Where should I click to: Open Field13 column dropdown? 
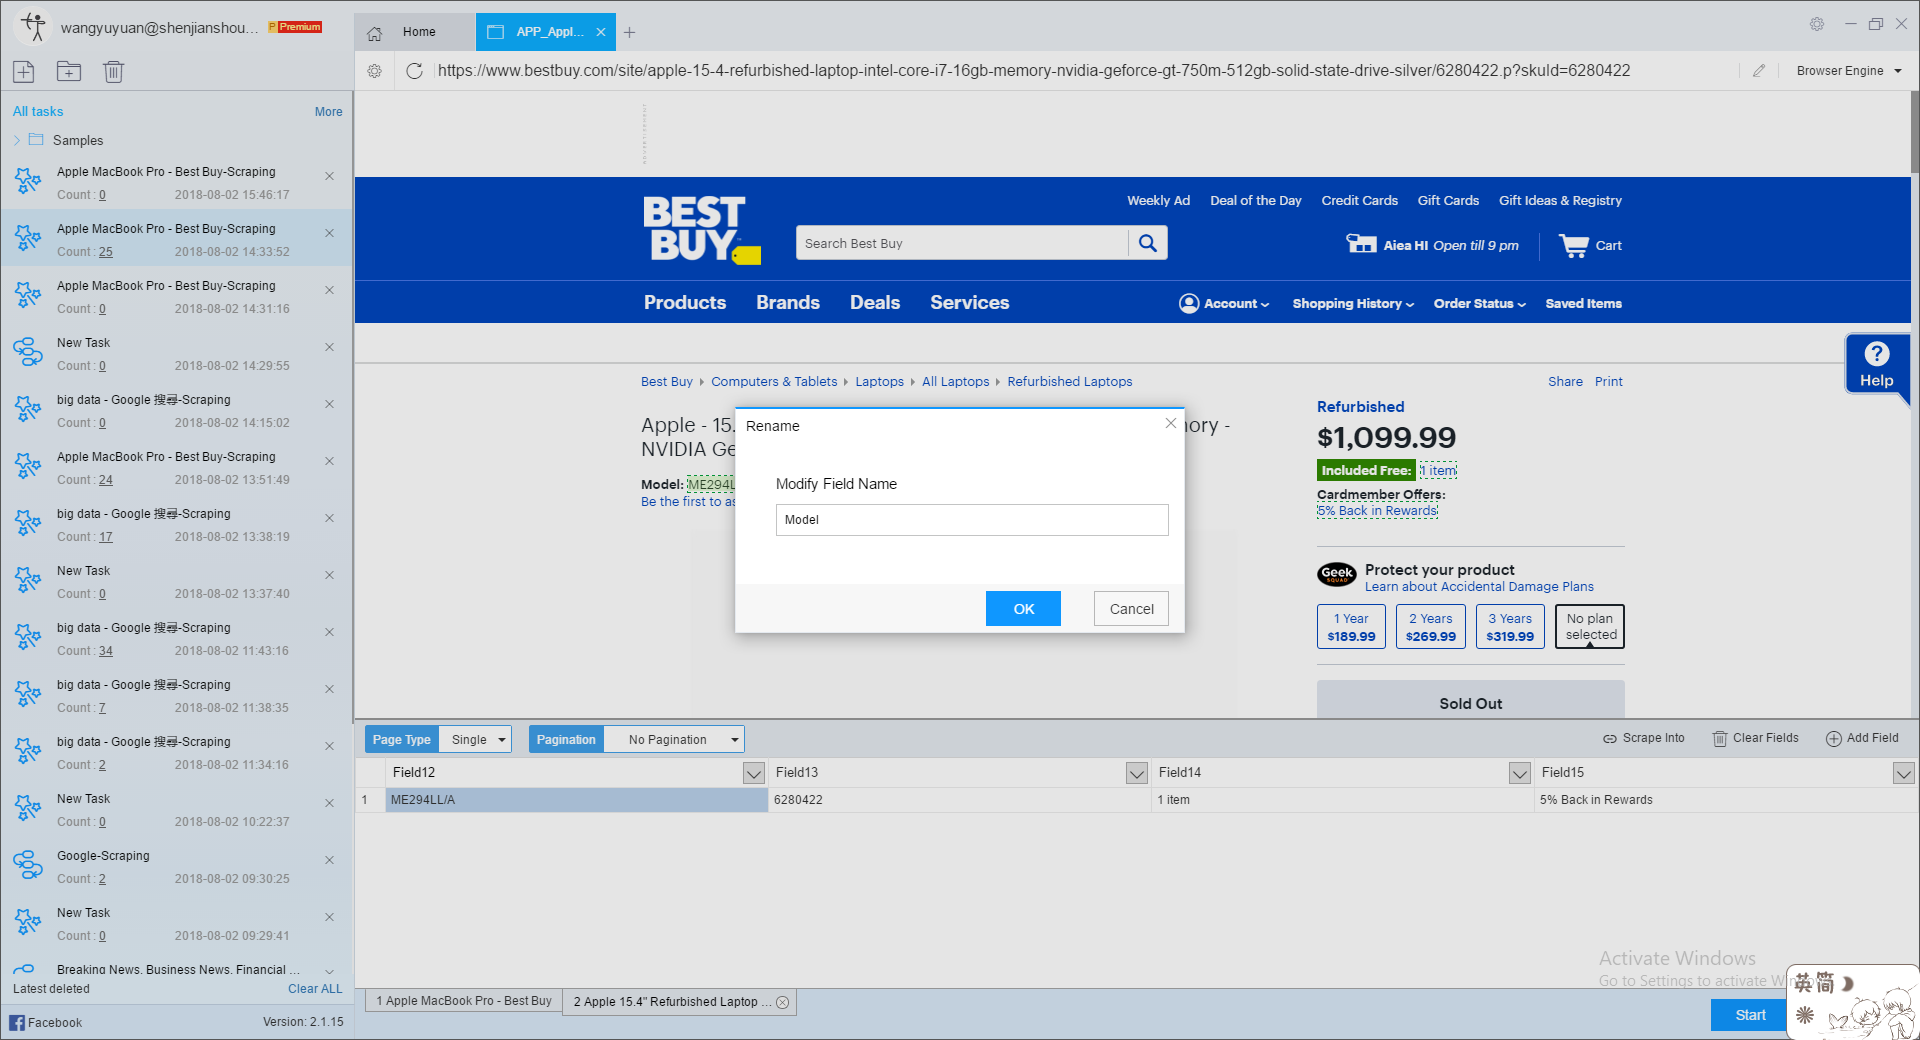[x=1137, y=773]
